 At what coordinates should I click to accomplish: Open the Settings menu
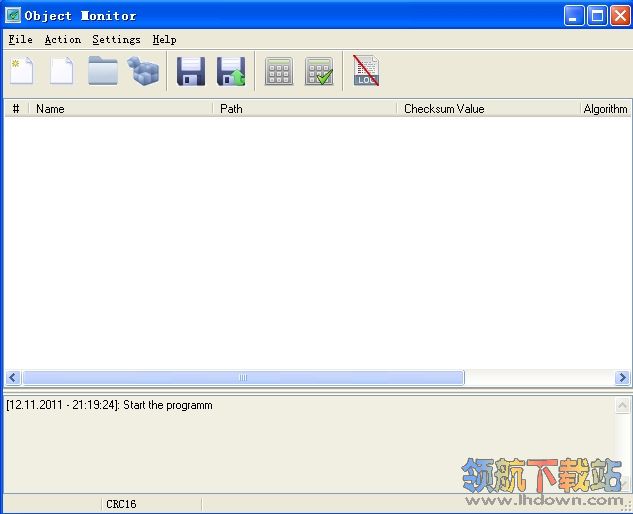click(116, 40)
